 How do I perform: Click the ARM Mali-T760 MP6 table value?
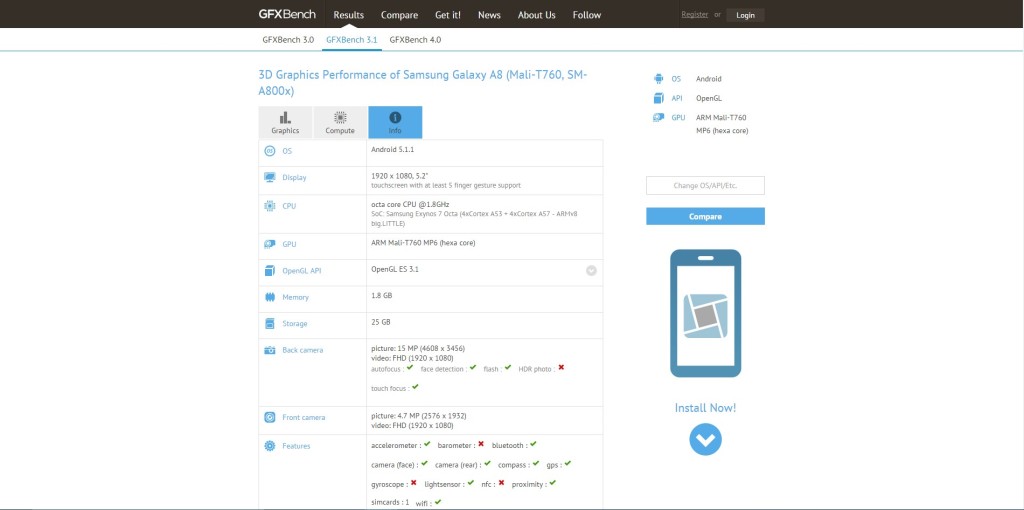click(x=423, y=243)
